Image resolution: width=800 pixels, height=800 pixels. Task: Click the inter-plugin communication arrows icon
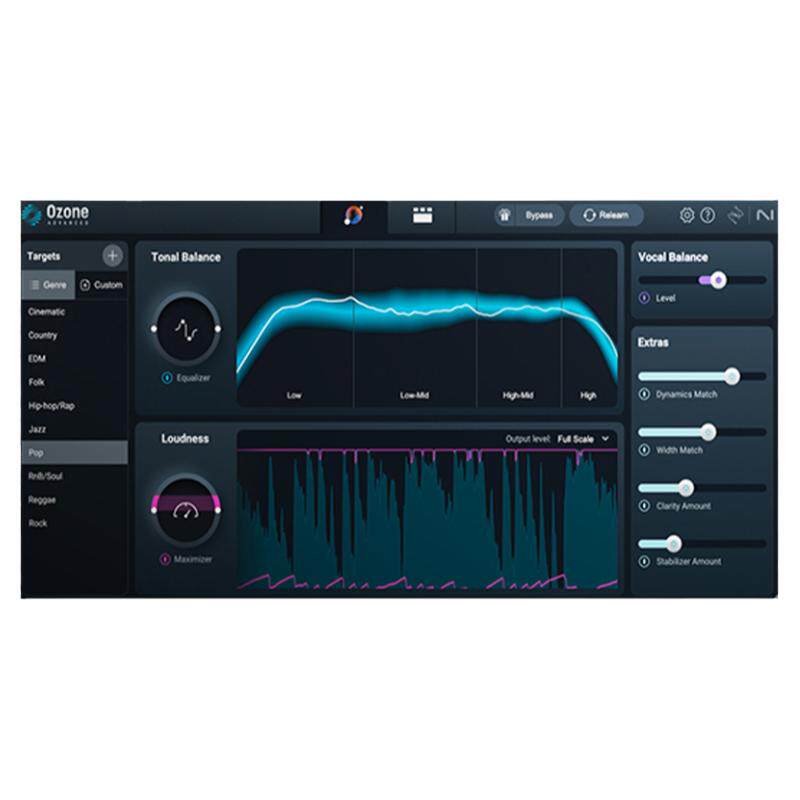735,215
